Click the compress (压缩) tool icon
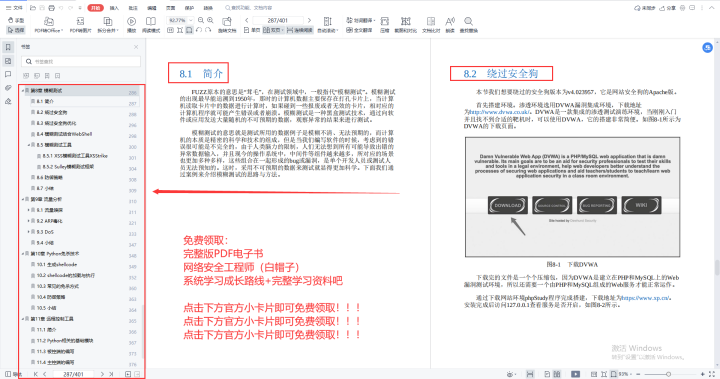720x379 pixels. coord(385,25)
